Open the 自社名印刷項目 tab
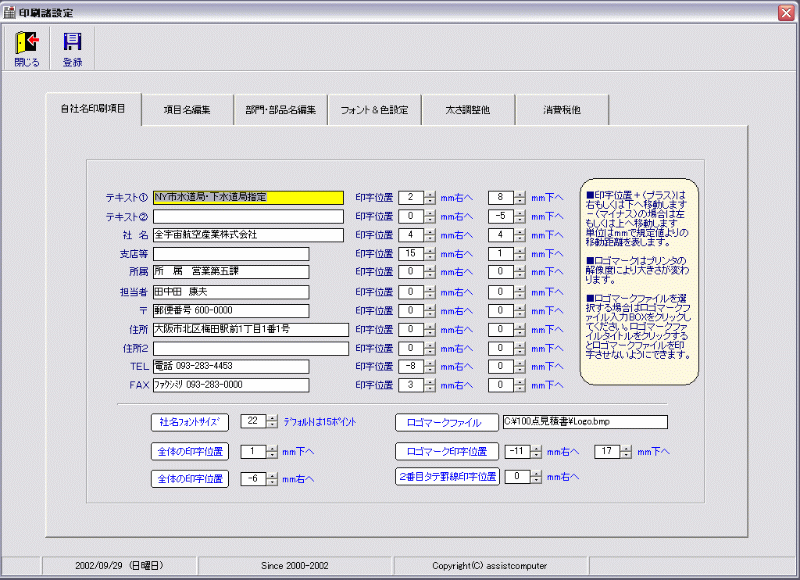800x580 pixels. point(93,109)
